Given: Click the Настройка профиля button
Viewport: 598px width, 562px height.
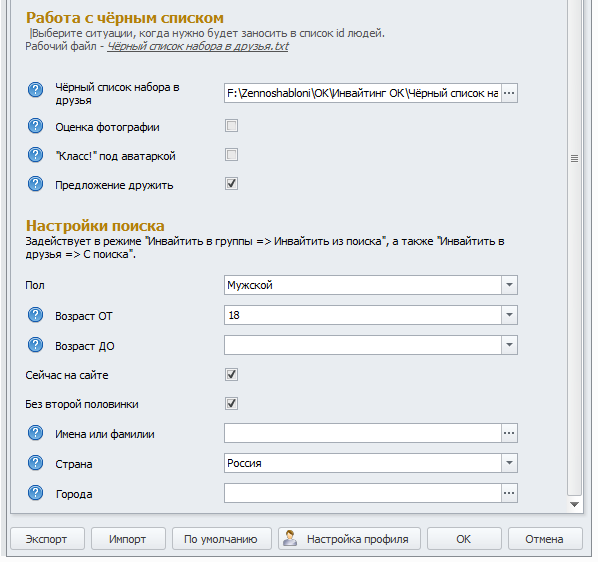Looking at the screenshot, I should pyautogui.click(x=349, y=539).
